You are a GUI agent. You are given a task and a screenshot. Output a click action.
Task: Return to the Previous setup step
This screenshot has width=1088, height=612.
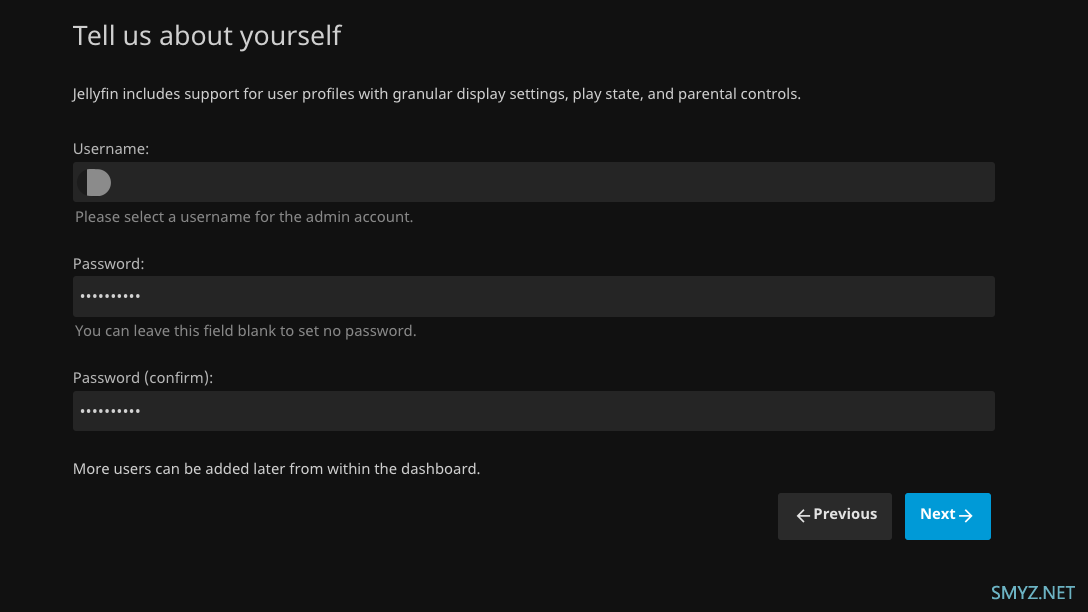(834, 516)
